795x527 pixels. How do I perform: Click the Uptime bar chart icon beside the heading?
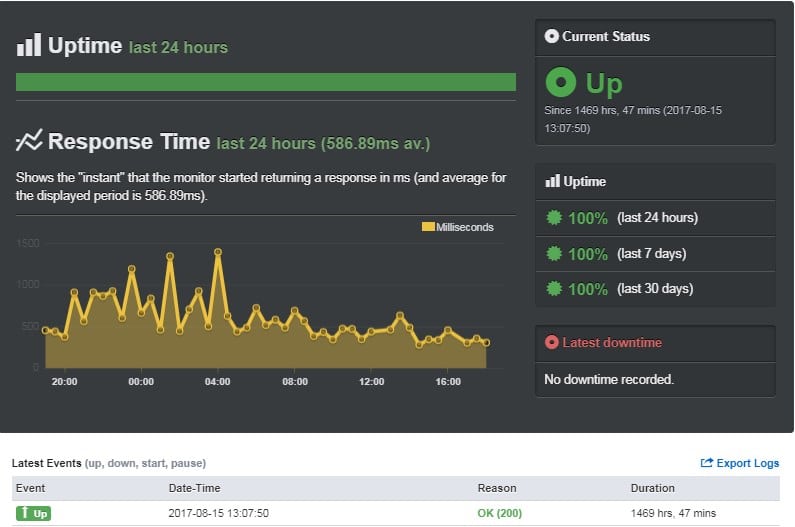[29, 45]
